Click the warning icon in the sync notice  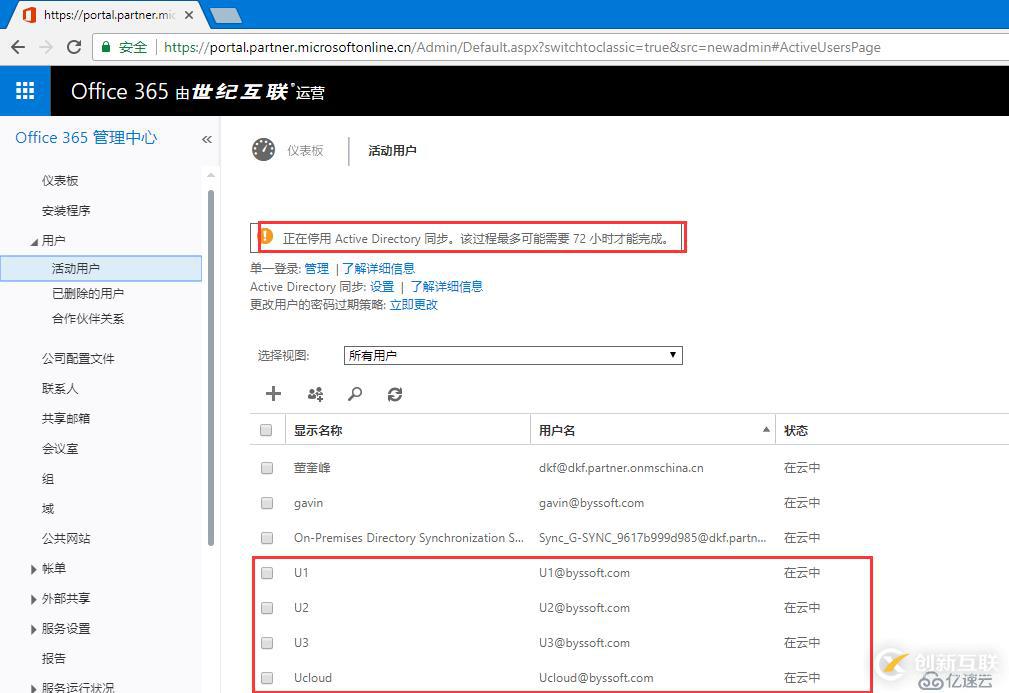(265, 236)
